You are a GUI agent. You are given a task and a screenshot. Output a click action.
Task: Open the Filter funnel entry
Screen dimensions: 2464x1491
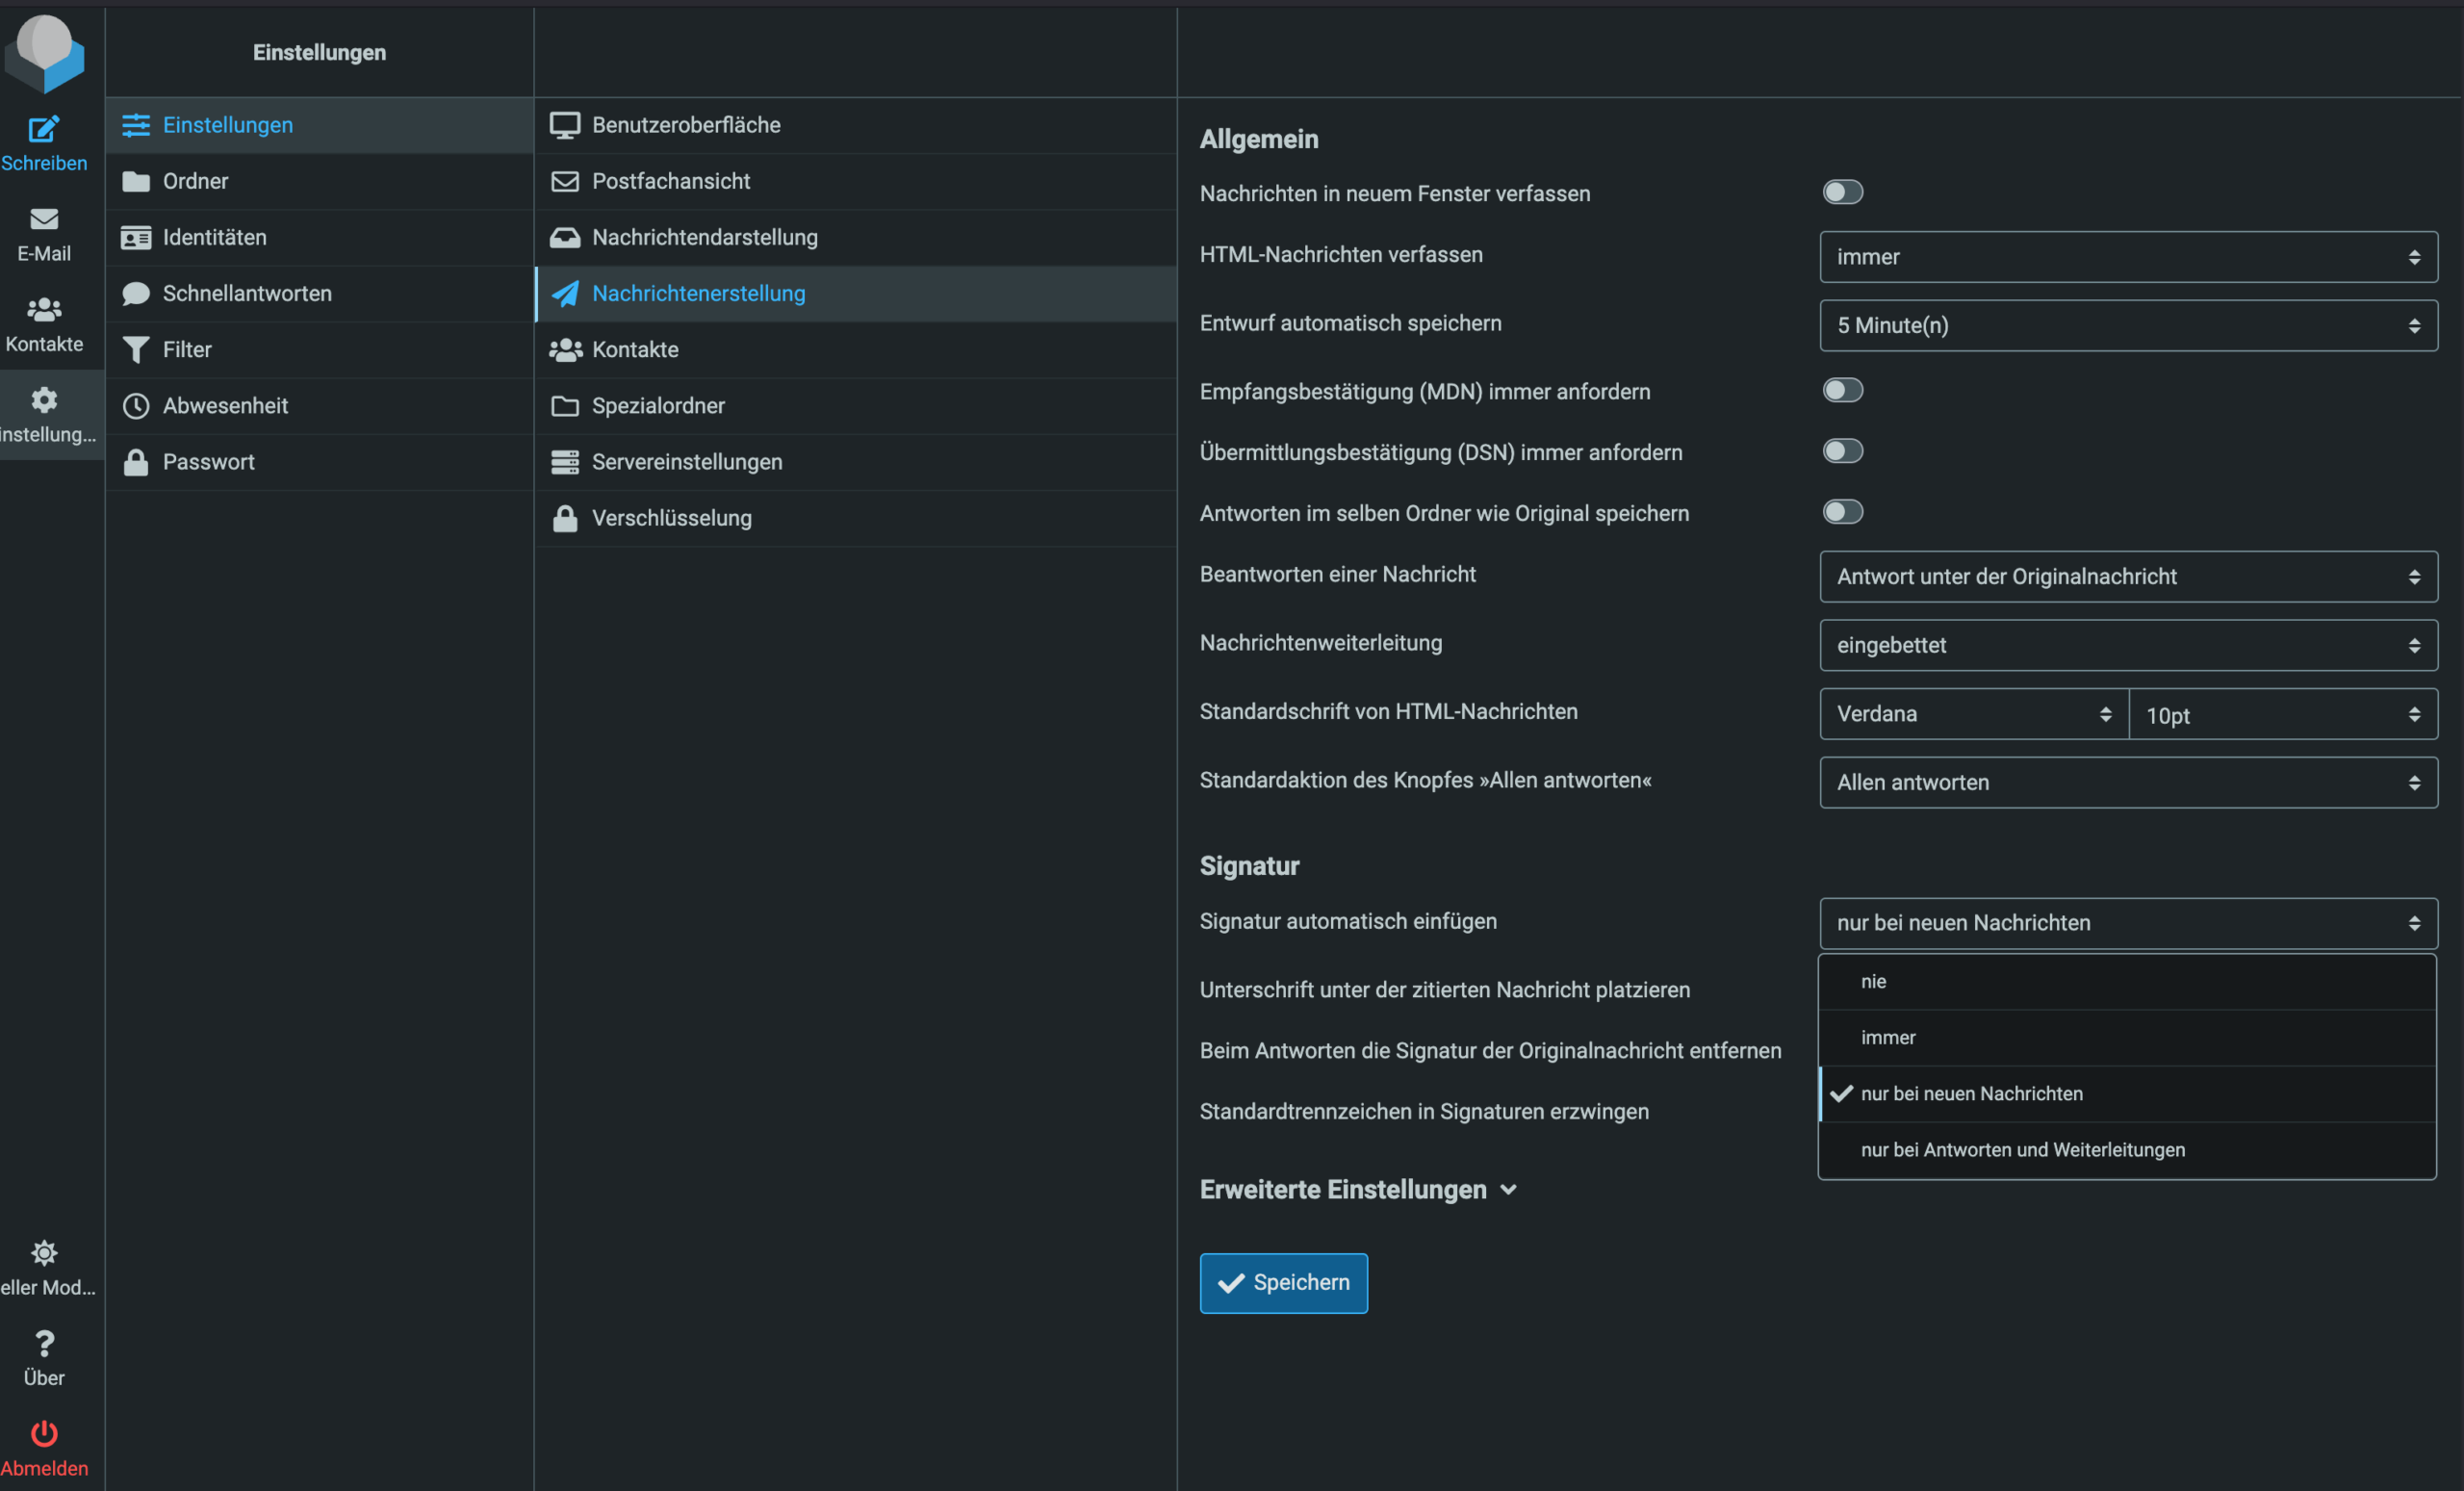187,350
